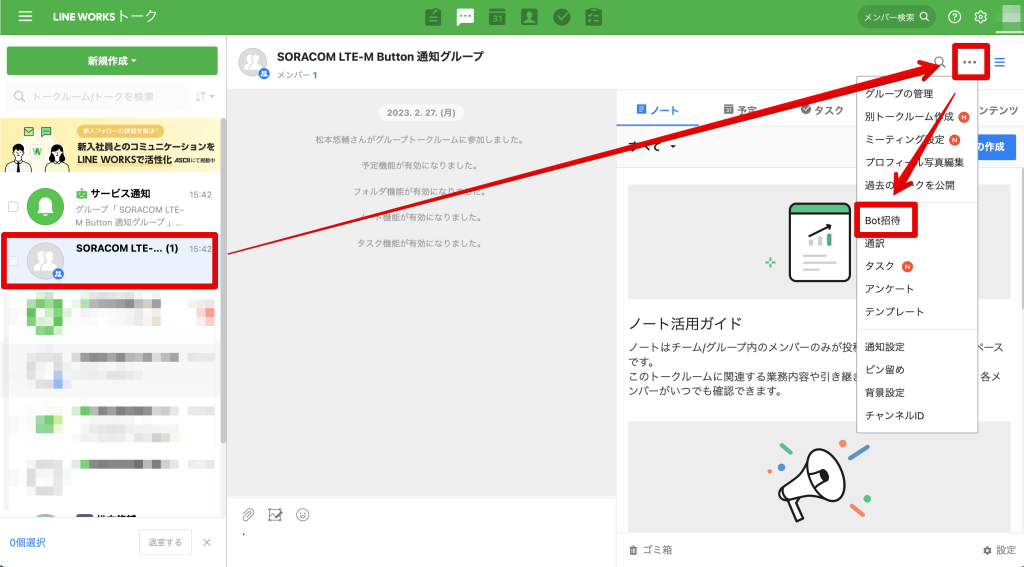This screenshot has width=1024, height=567.
Task: Open ゴミ箱 at bottom of note panel
Action: pyautogui.click(x=650, y=550)
